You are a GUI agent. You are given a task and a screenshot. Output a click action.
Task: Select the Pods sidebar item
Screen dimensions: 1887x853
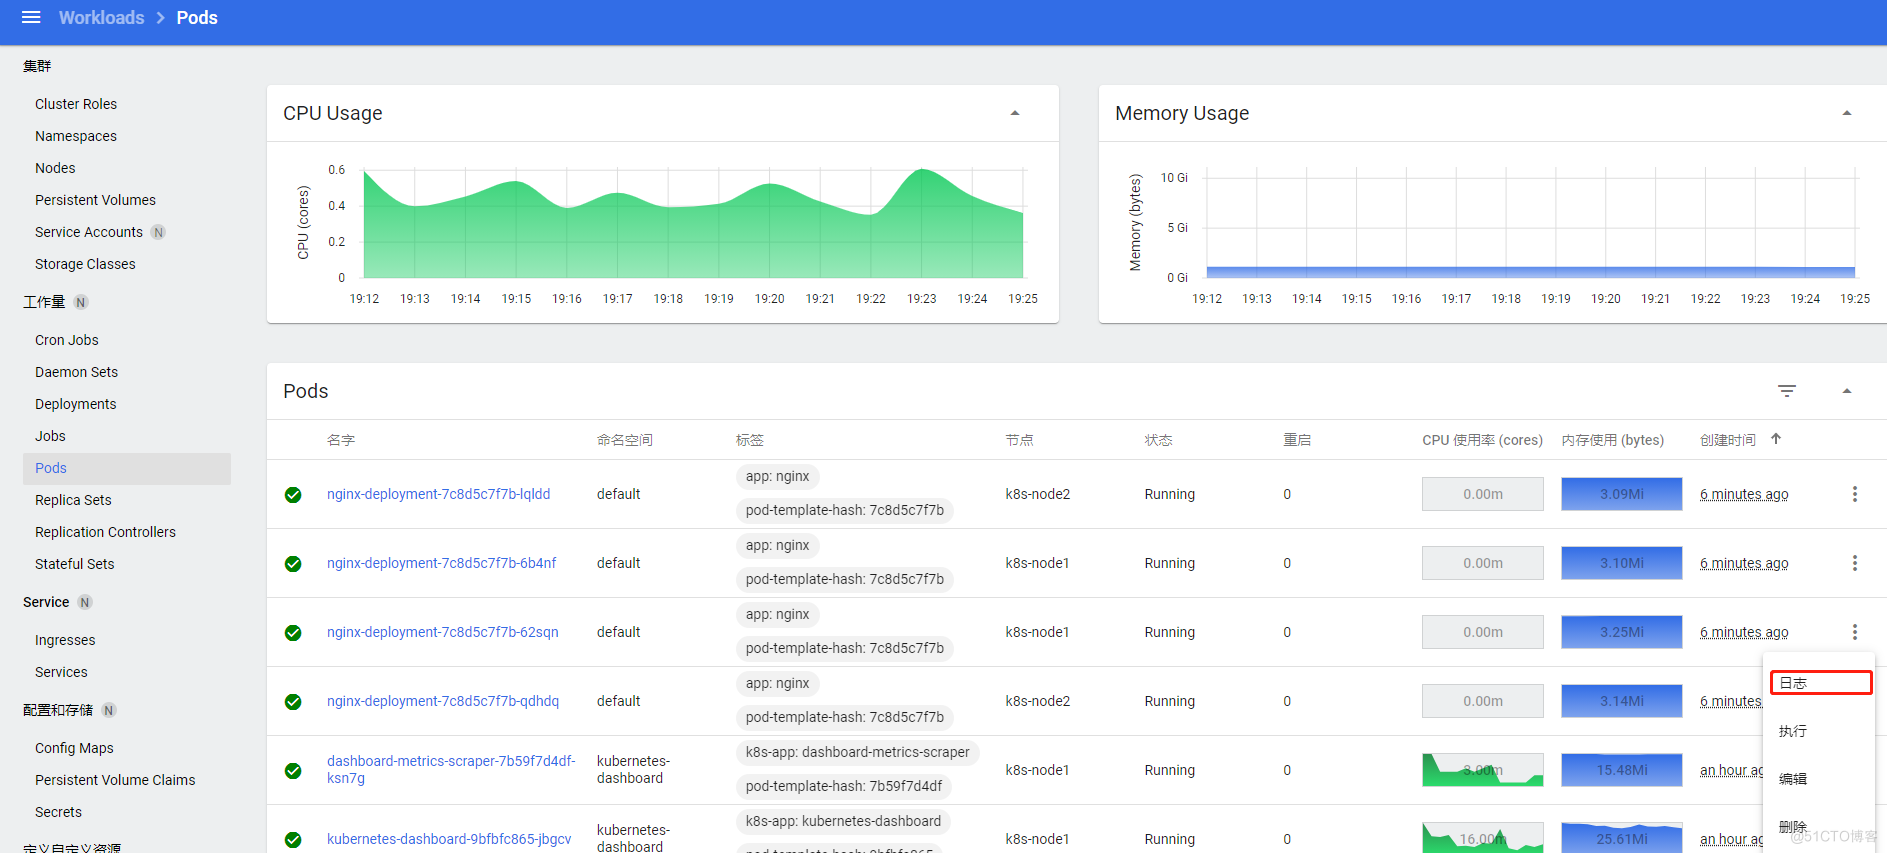(x=127, y=468)
